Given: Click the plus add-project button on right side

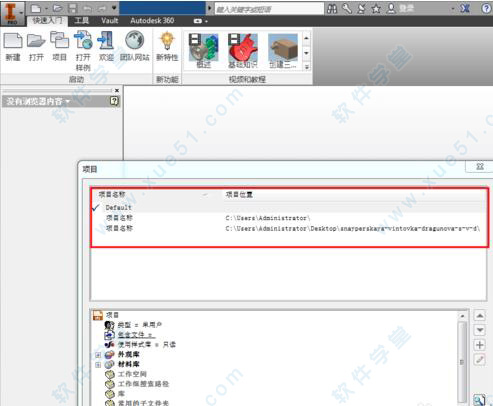Looking at the screenshot, I should [480, 345].
